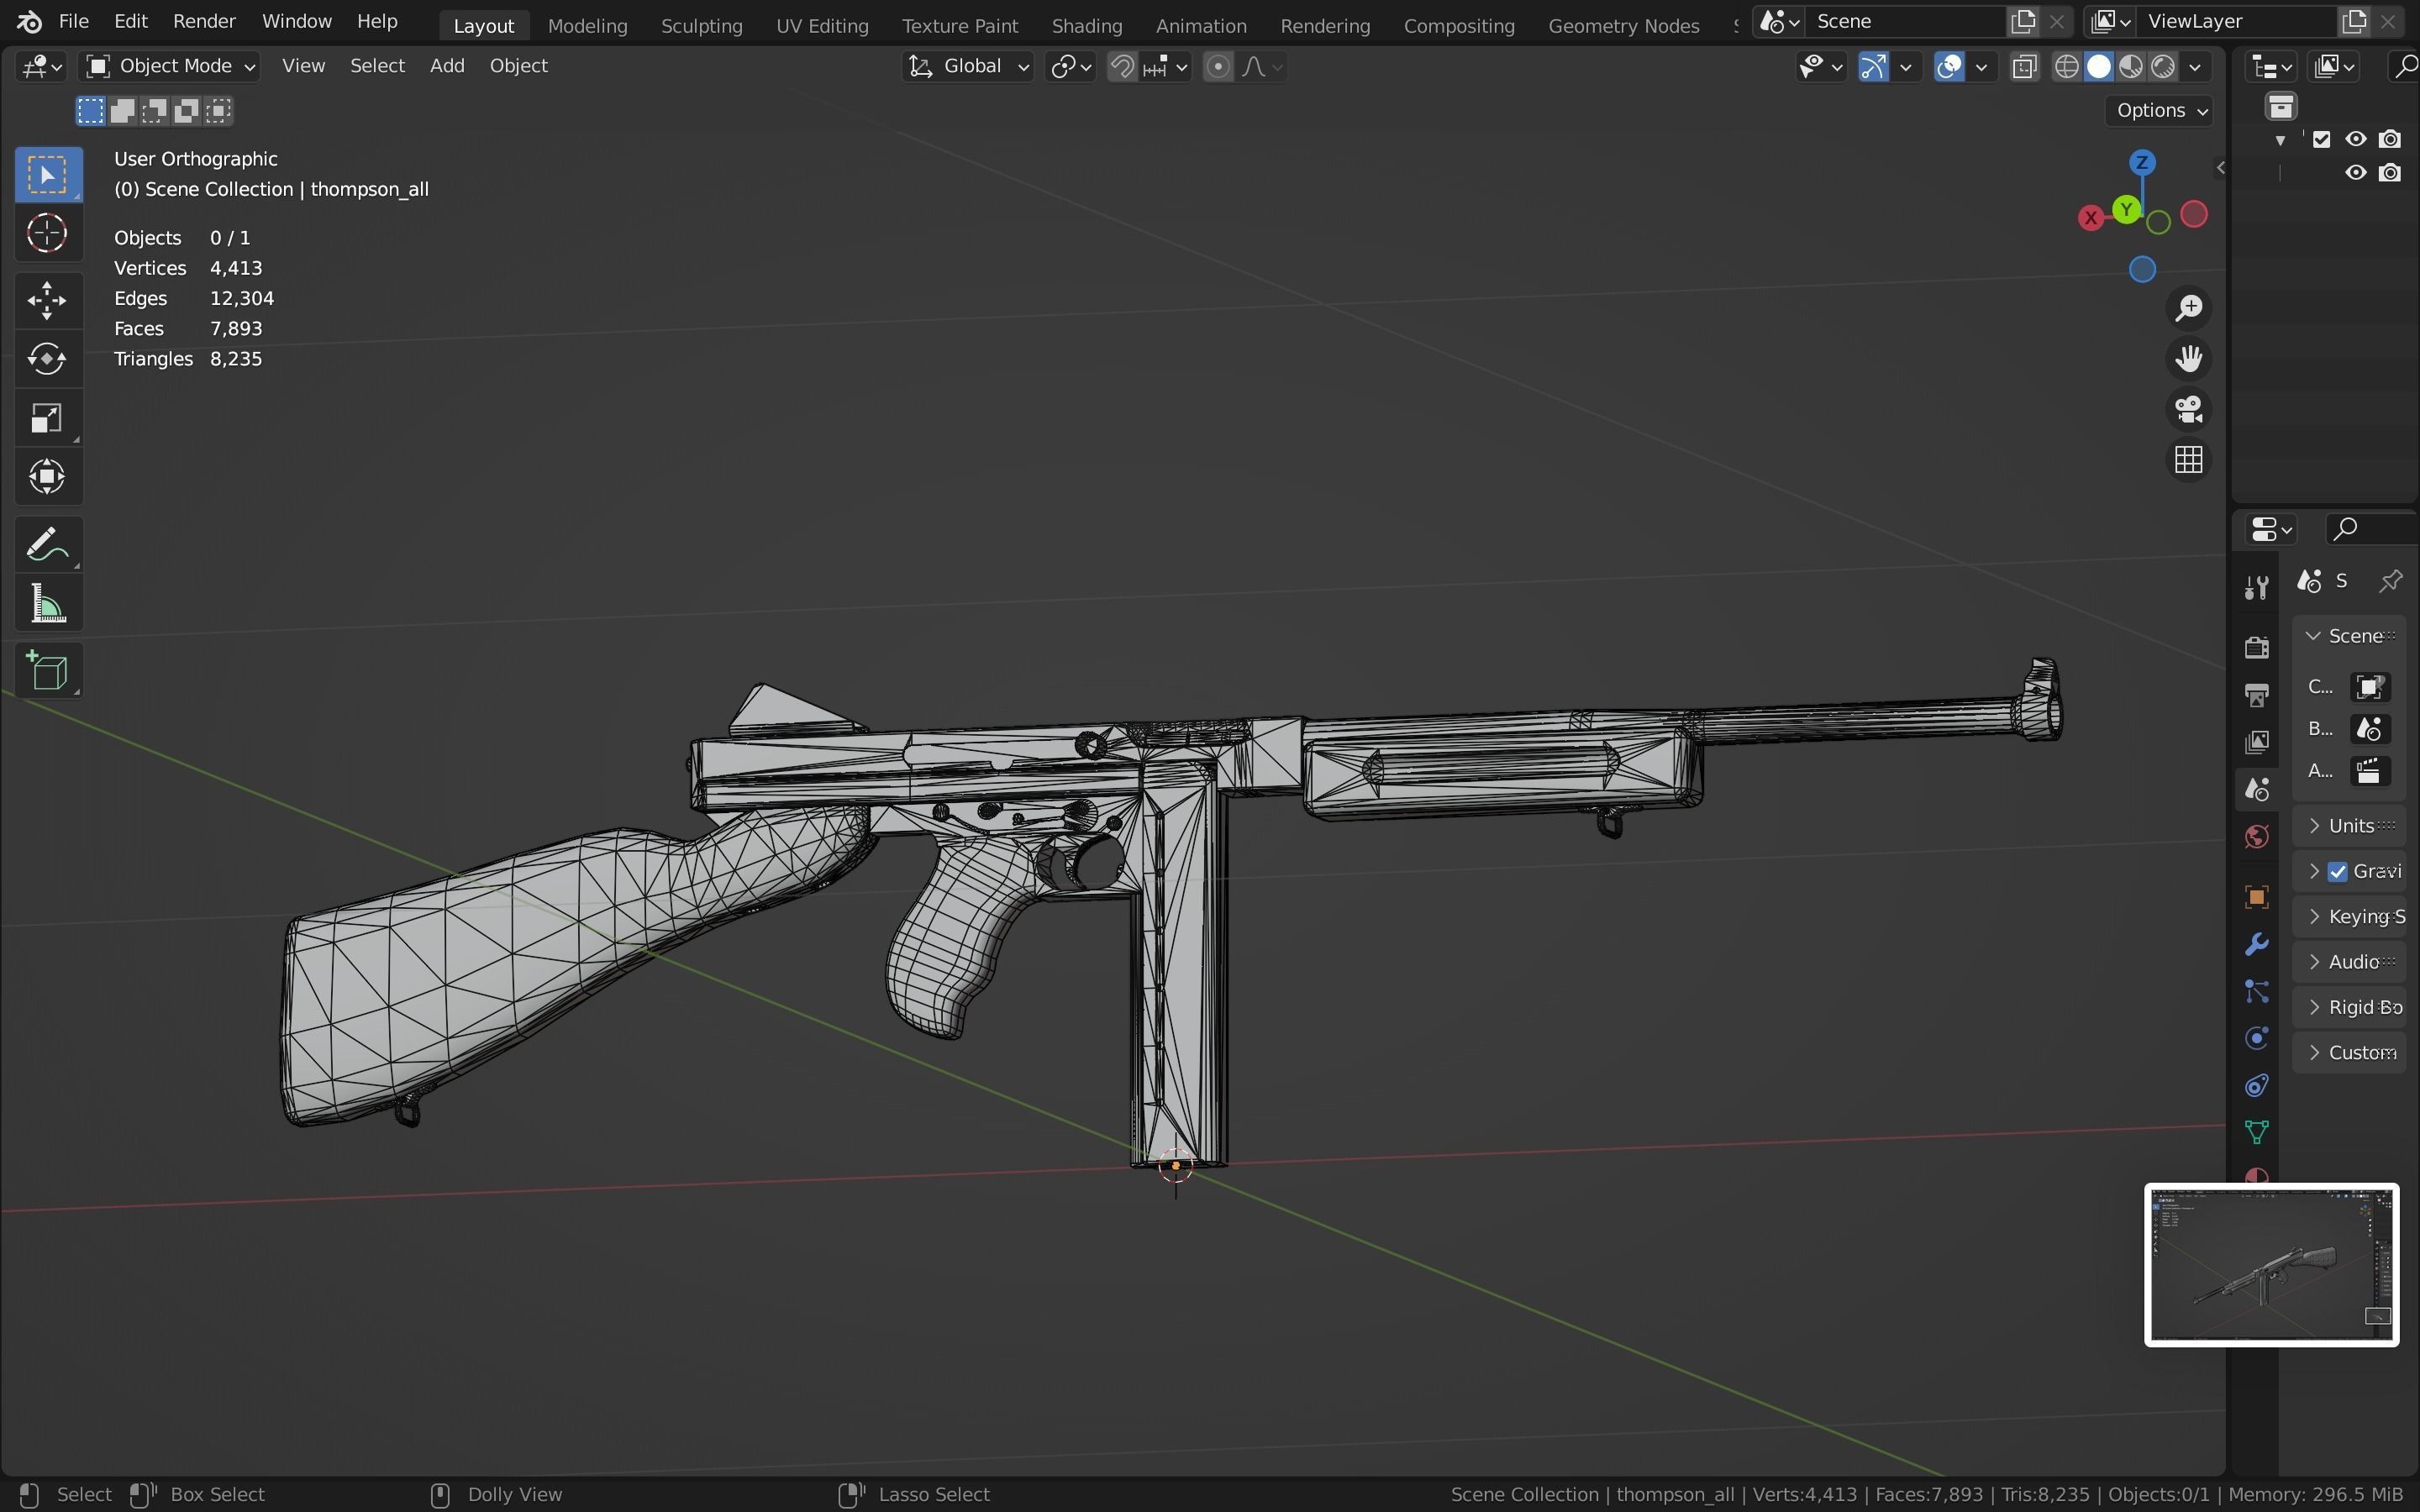Click the Options button

point(2159,110)
